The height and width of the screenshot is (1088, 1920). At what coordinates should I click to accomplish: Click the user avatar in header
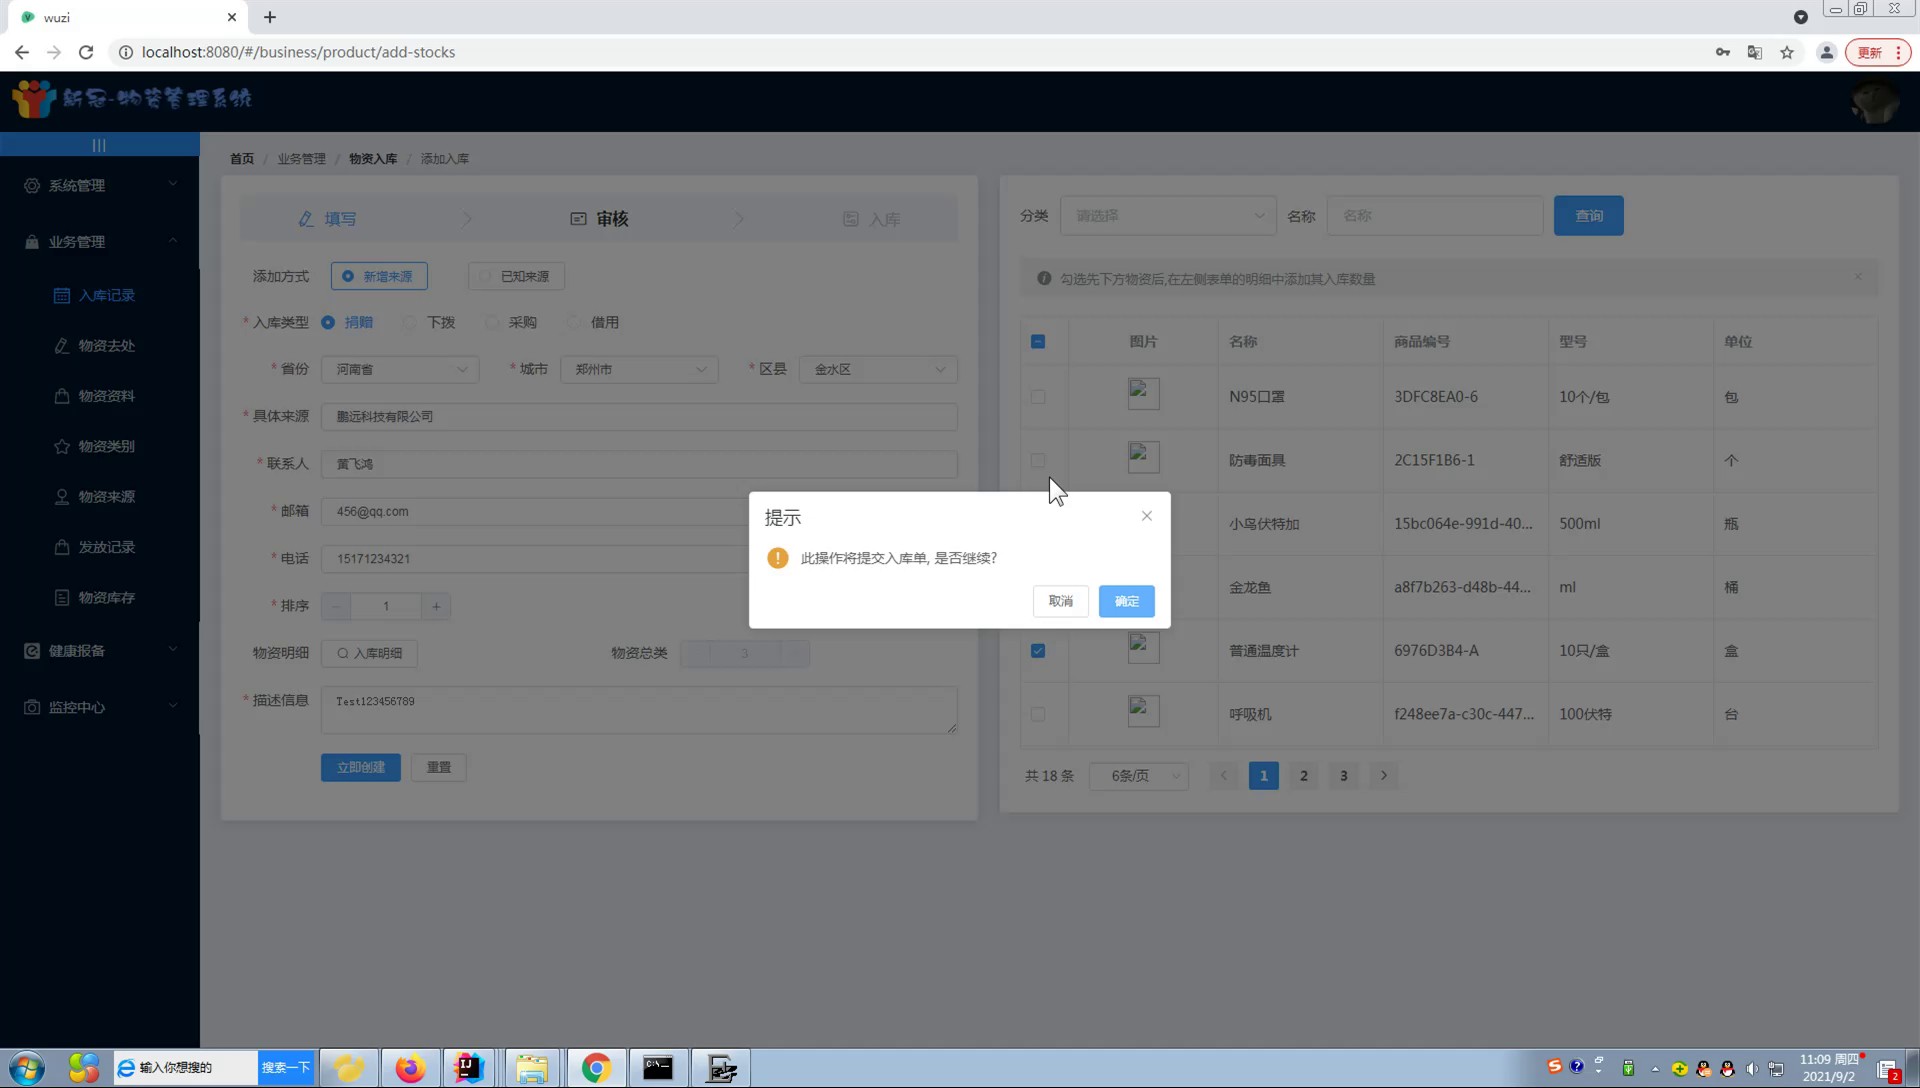coord(1874,102)
